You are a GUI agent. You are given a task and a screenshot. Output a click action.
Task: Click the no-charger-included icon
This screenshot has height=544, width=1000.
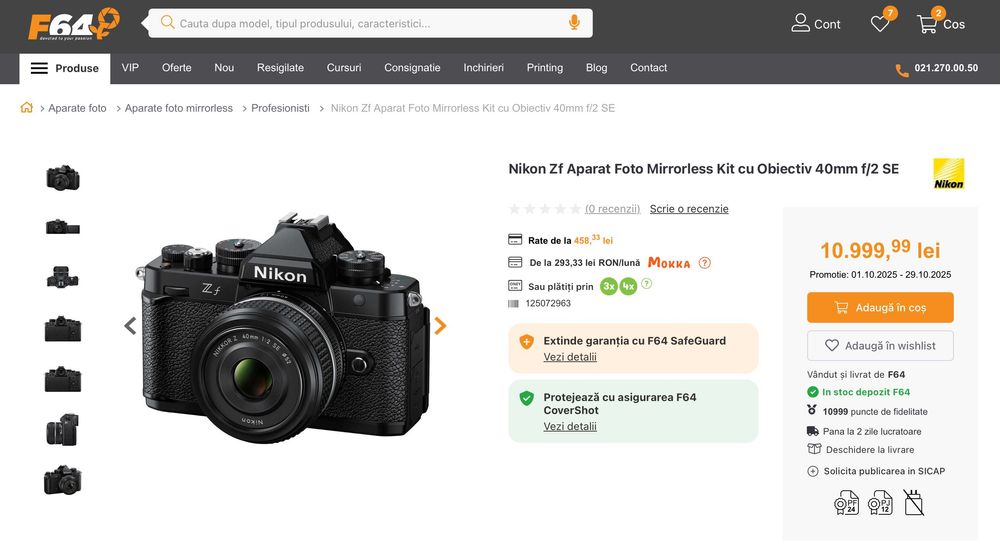coord(913,503)
